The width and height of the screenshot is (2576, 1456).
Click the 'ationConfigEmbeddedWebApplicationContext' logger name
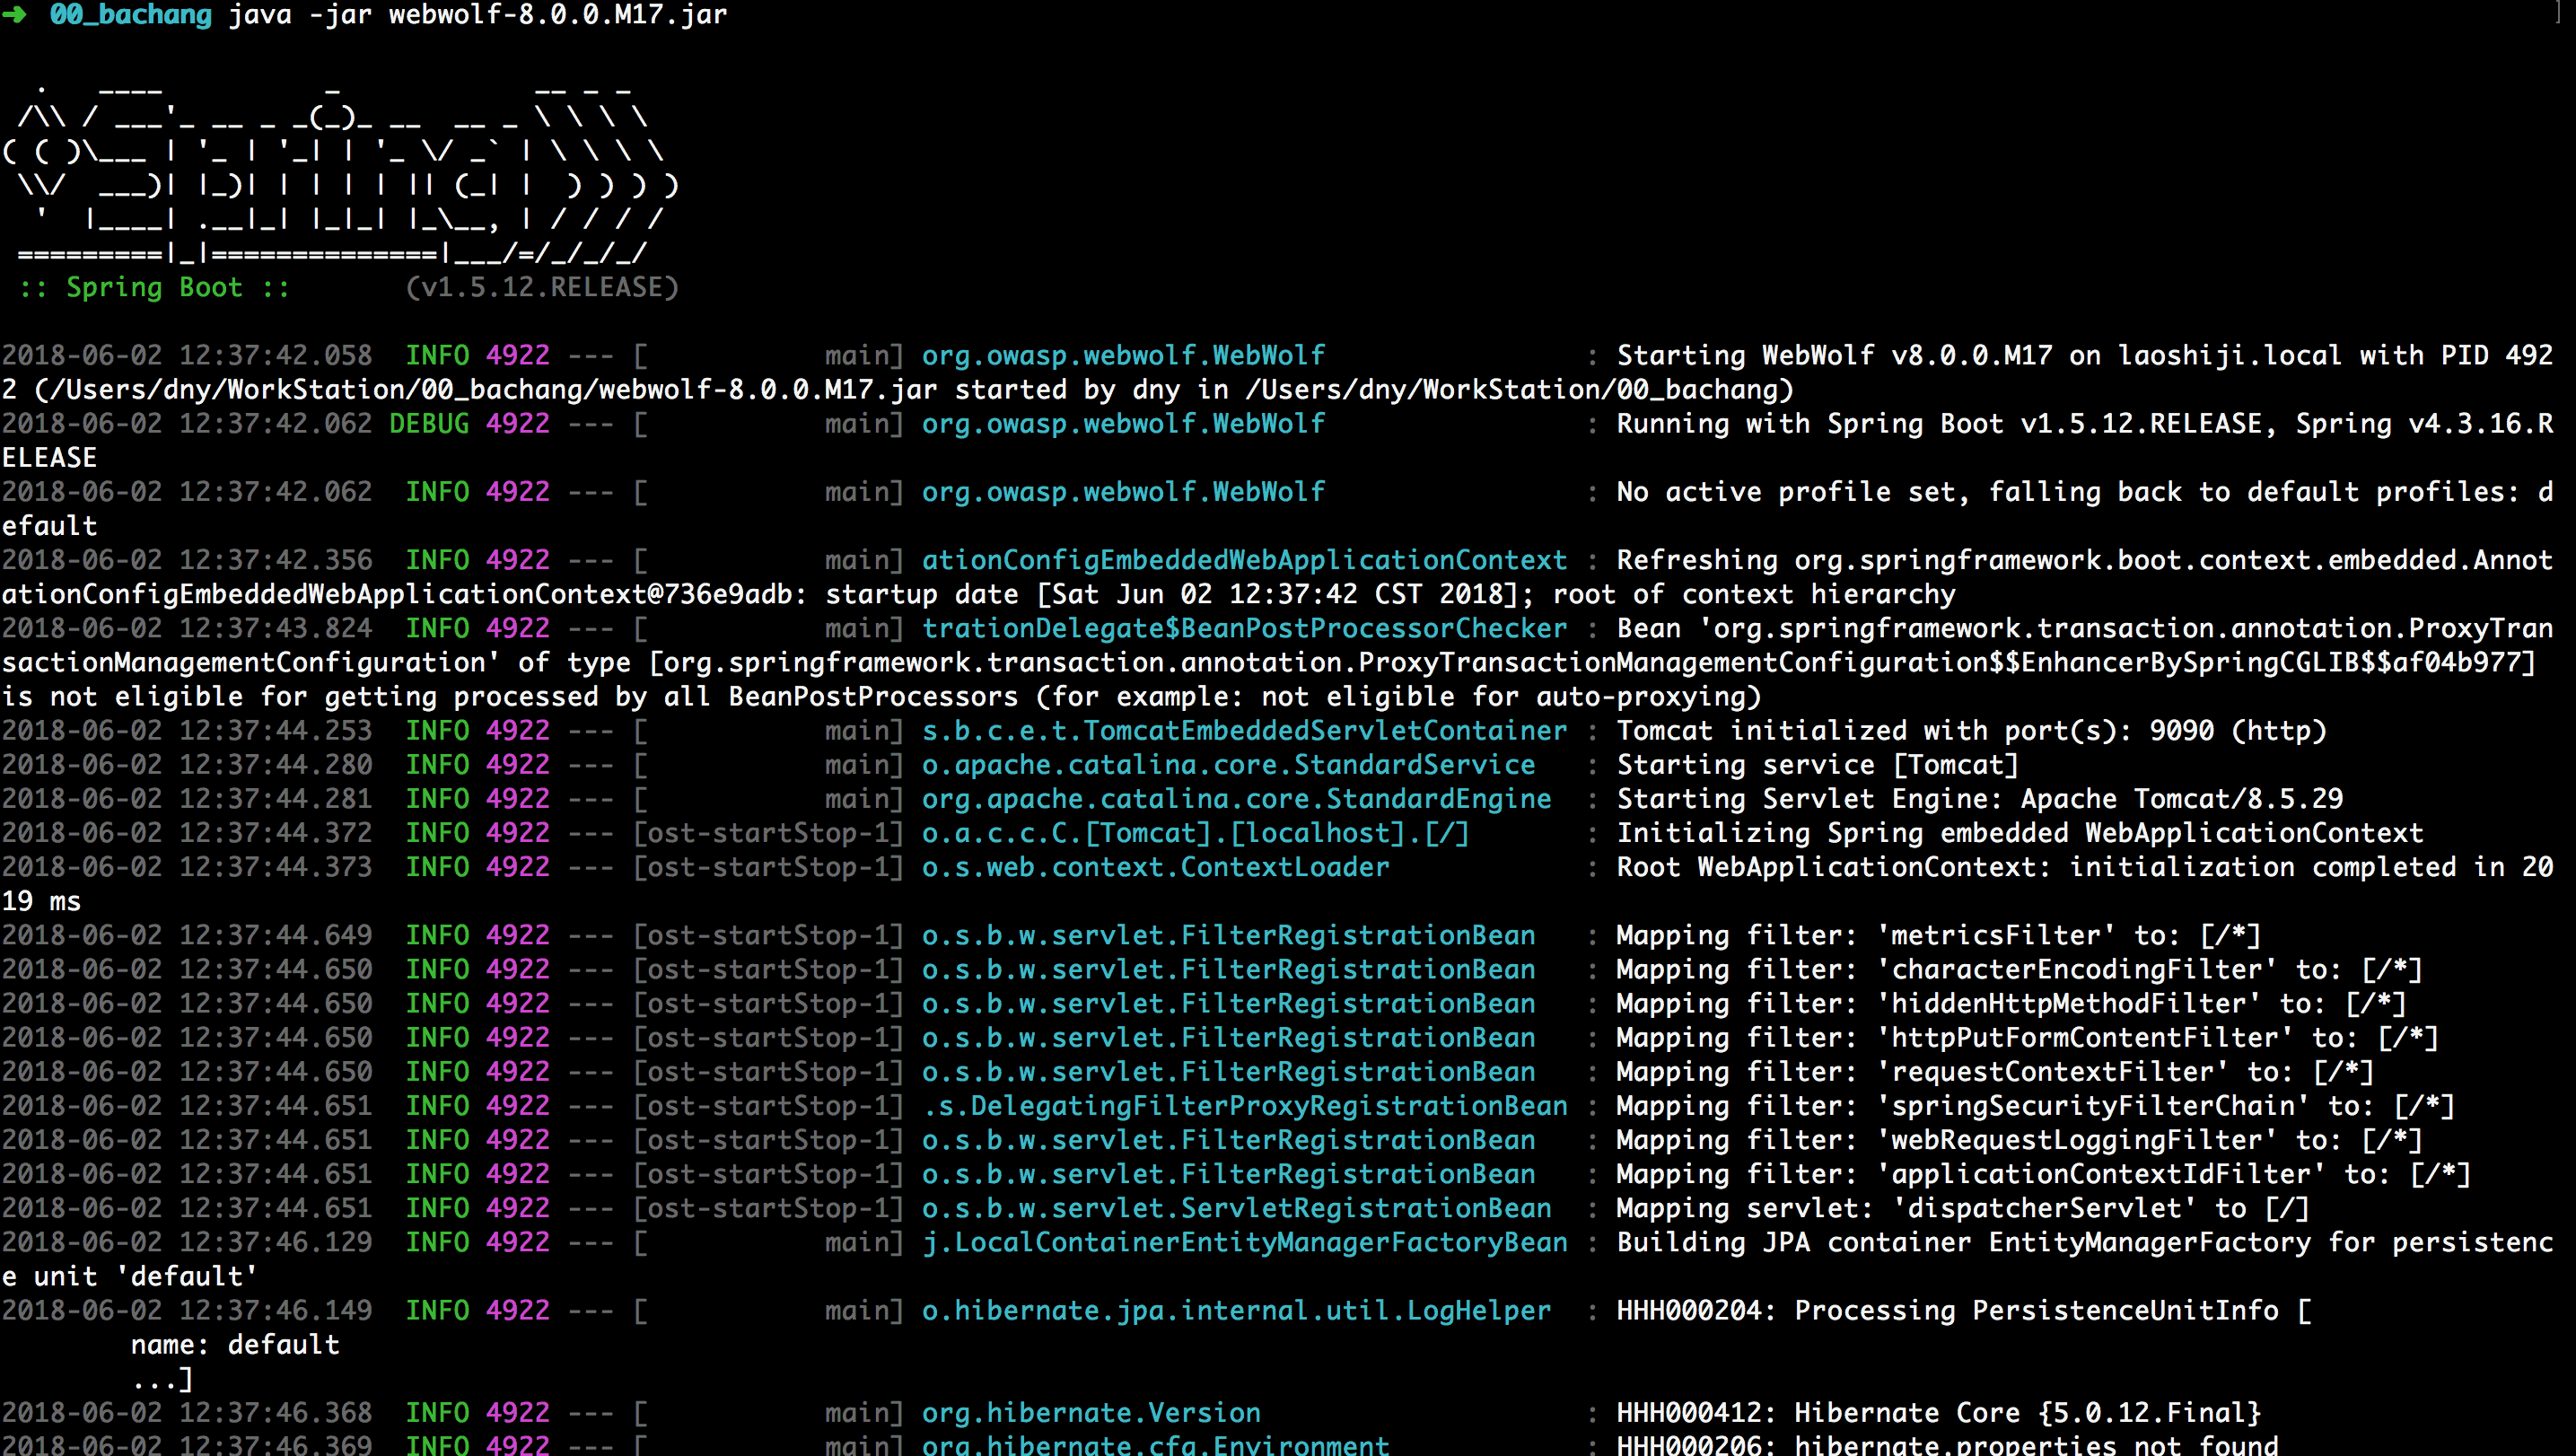(1244, 560)
